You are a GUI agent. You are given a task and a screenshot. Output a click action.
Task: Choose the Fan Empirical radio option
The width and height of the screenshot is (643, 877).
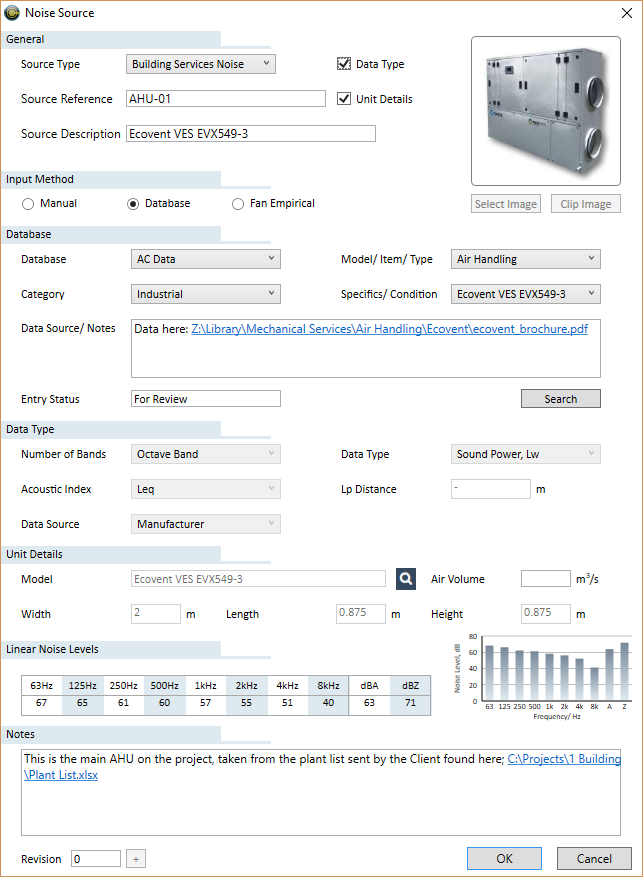click(x=238, y=204)
